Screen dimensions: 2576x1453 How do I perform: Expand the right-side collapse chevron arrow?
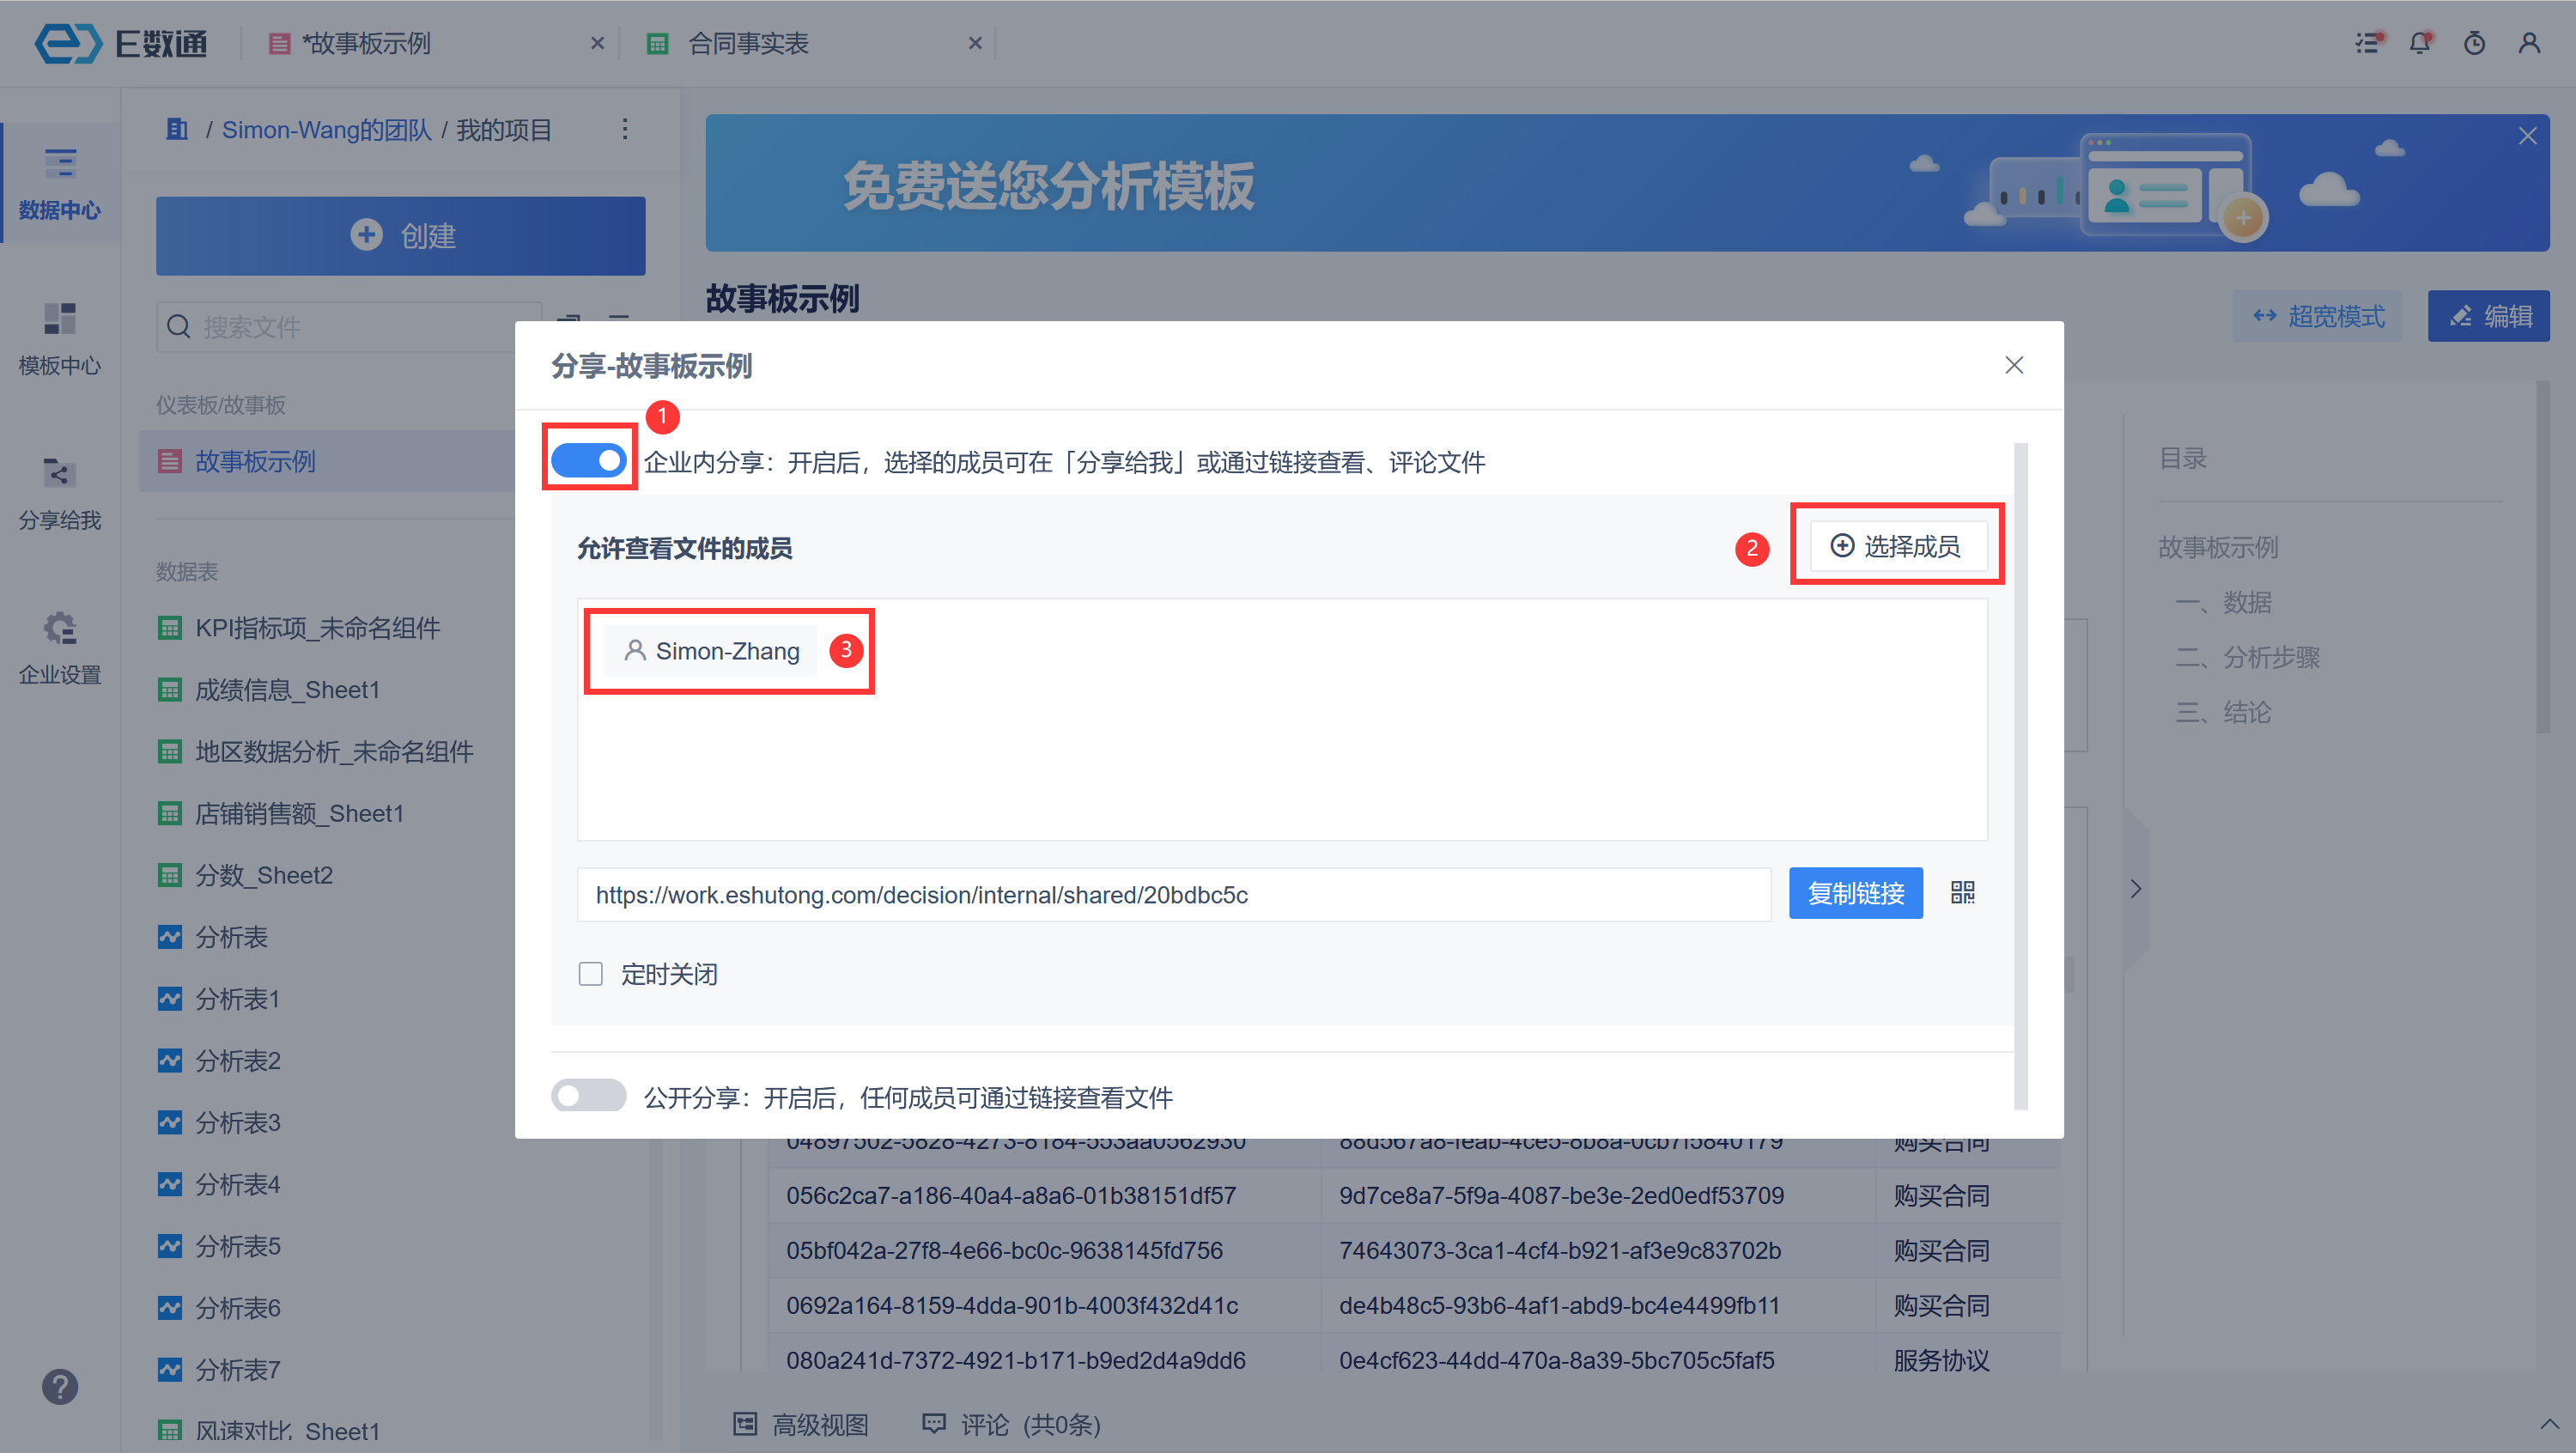(x=2135, y=889)
